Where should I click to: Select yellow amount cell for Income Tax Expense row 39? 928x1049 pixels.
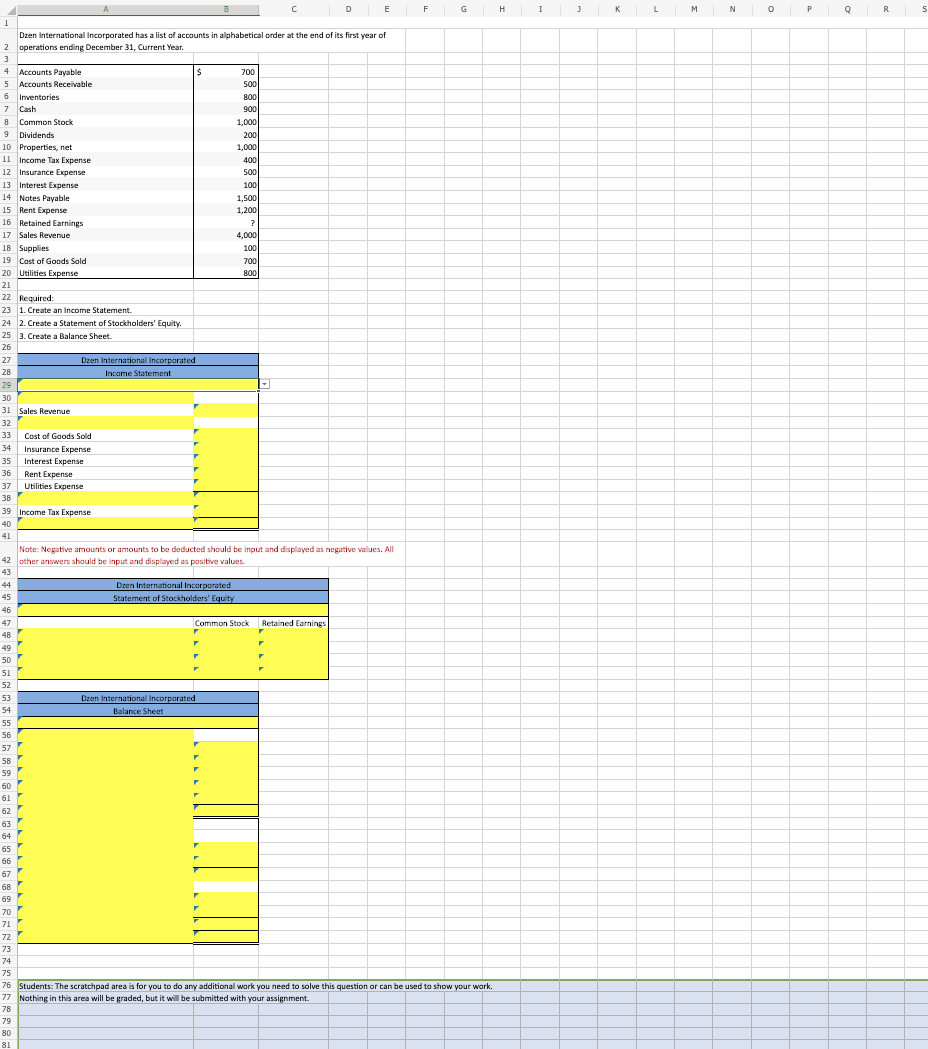click(226, 511)
